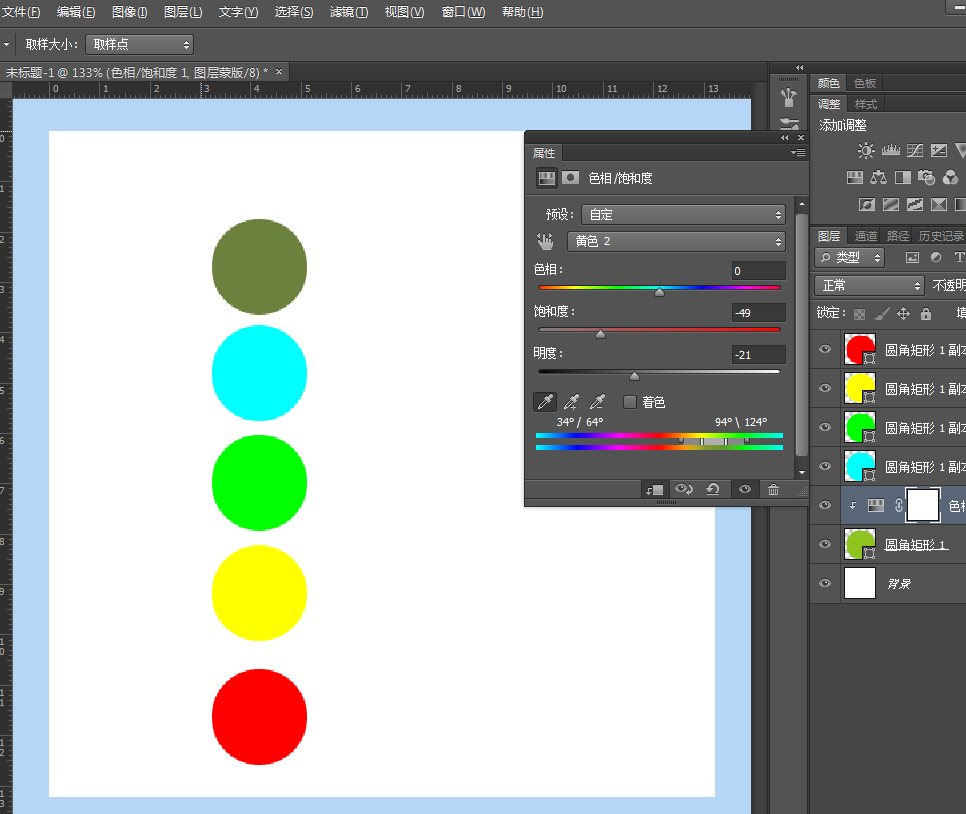Switch to the 样式 tab

tap(866, 104)
